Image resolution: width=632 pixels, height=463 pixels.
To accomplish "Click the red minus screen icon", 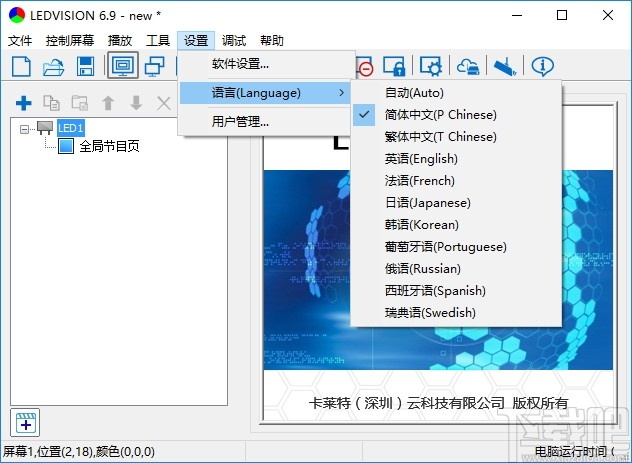I will point(366,68).
